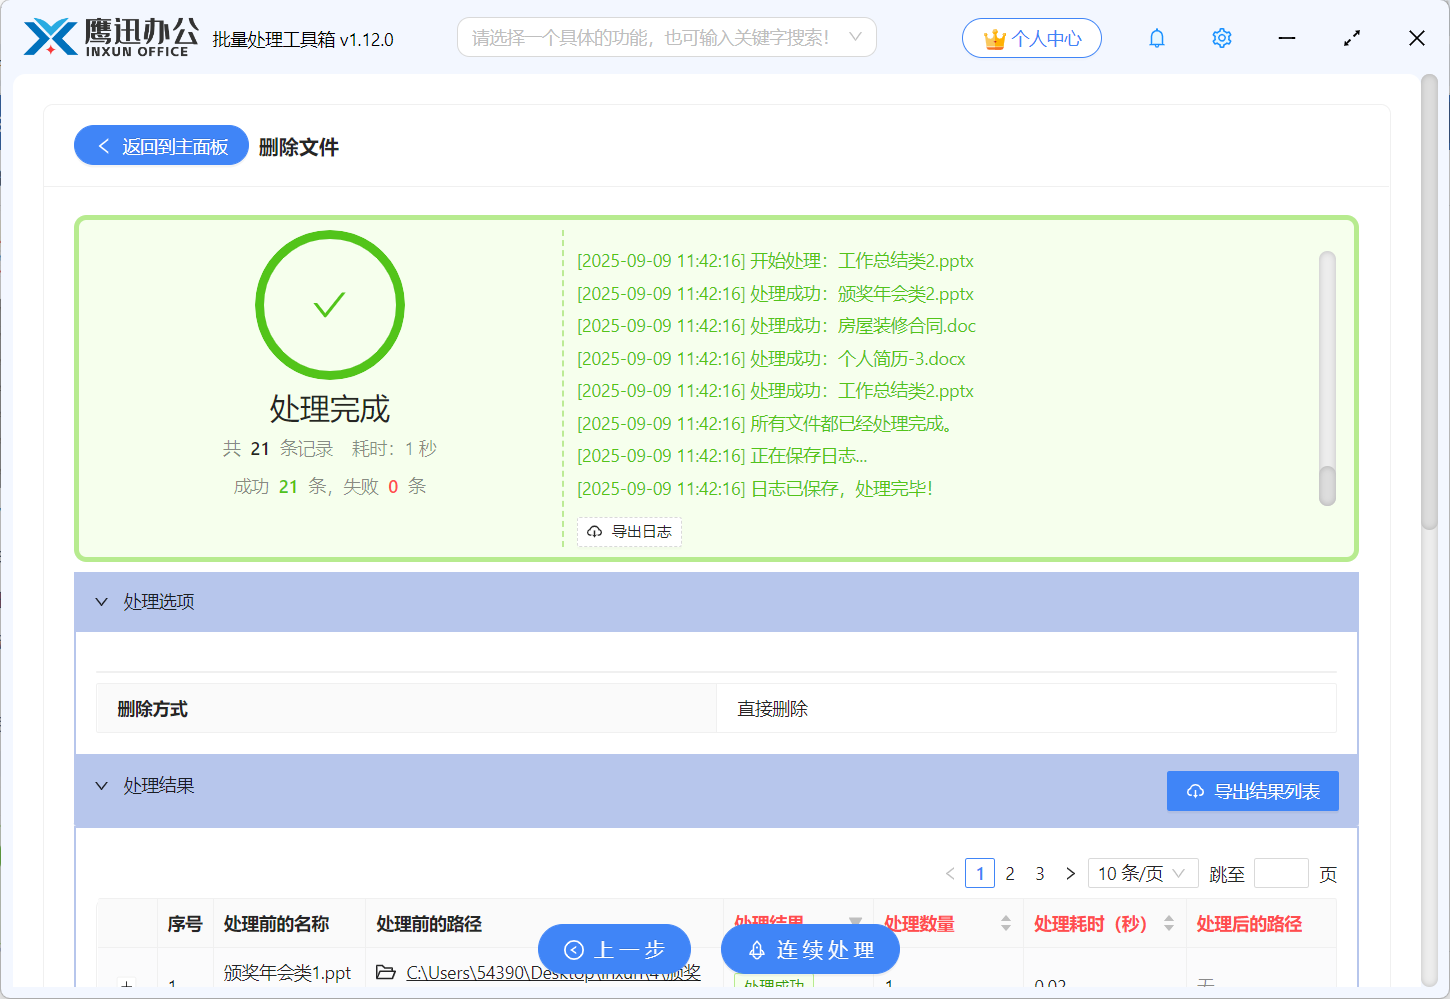Toggle window restore with diagonal arrows icon
The width and height of the screenshot is (1450, 999).
coord(1352,38)
